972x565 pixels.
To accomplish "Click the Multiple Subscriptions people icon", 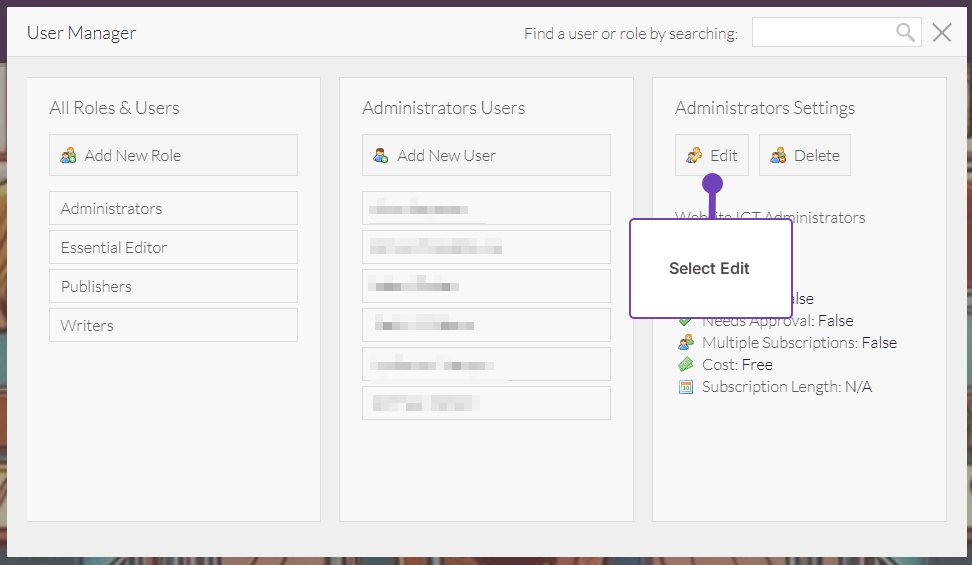I will click(x=686, y=342).
